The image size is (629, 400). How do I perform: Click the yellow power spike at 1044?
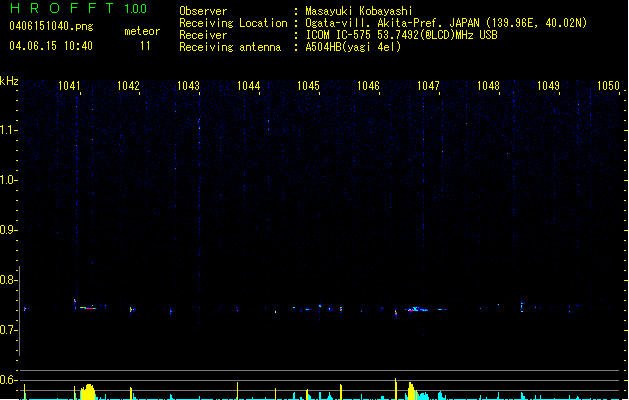coord(237,391)
